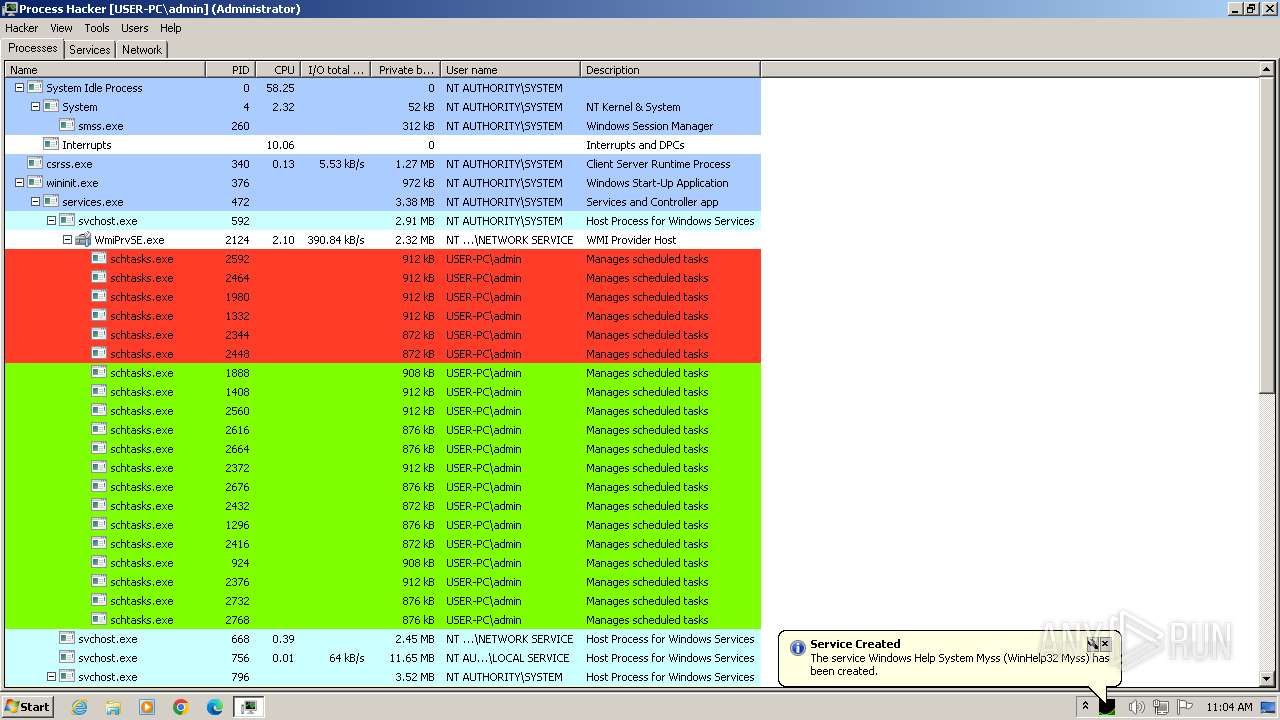Collapse svchost.exe PID 592 node
Screen dimensions: 1280x720
51,221
